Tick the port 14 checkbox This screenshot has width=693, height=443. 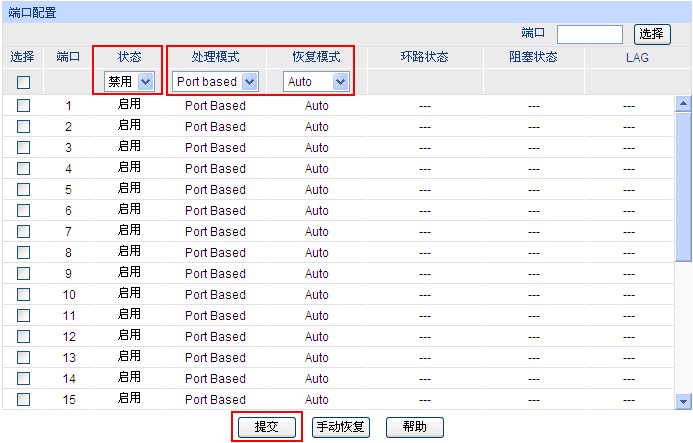(23, 378)
